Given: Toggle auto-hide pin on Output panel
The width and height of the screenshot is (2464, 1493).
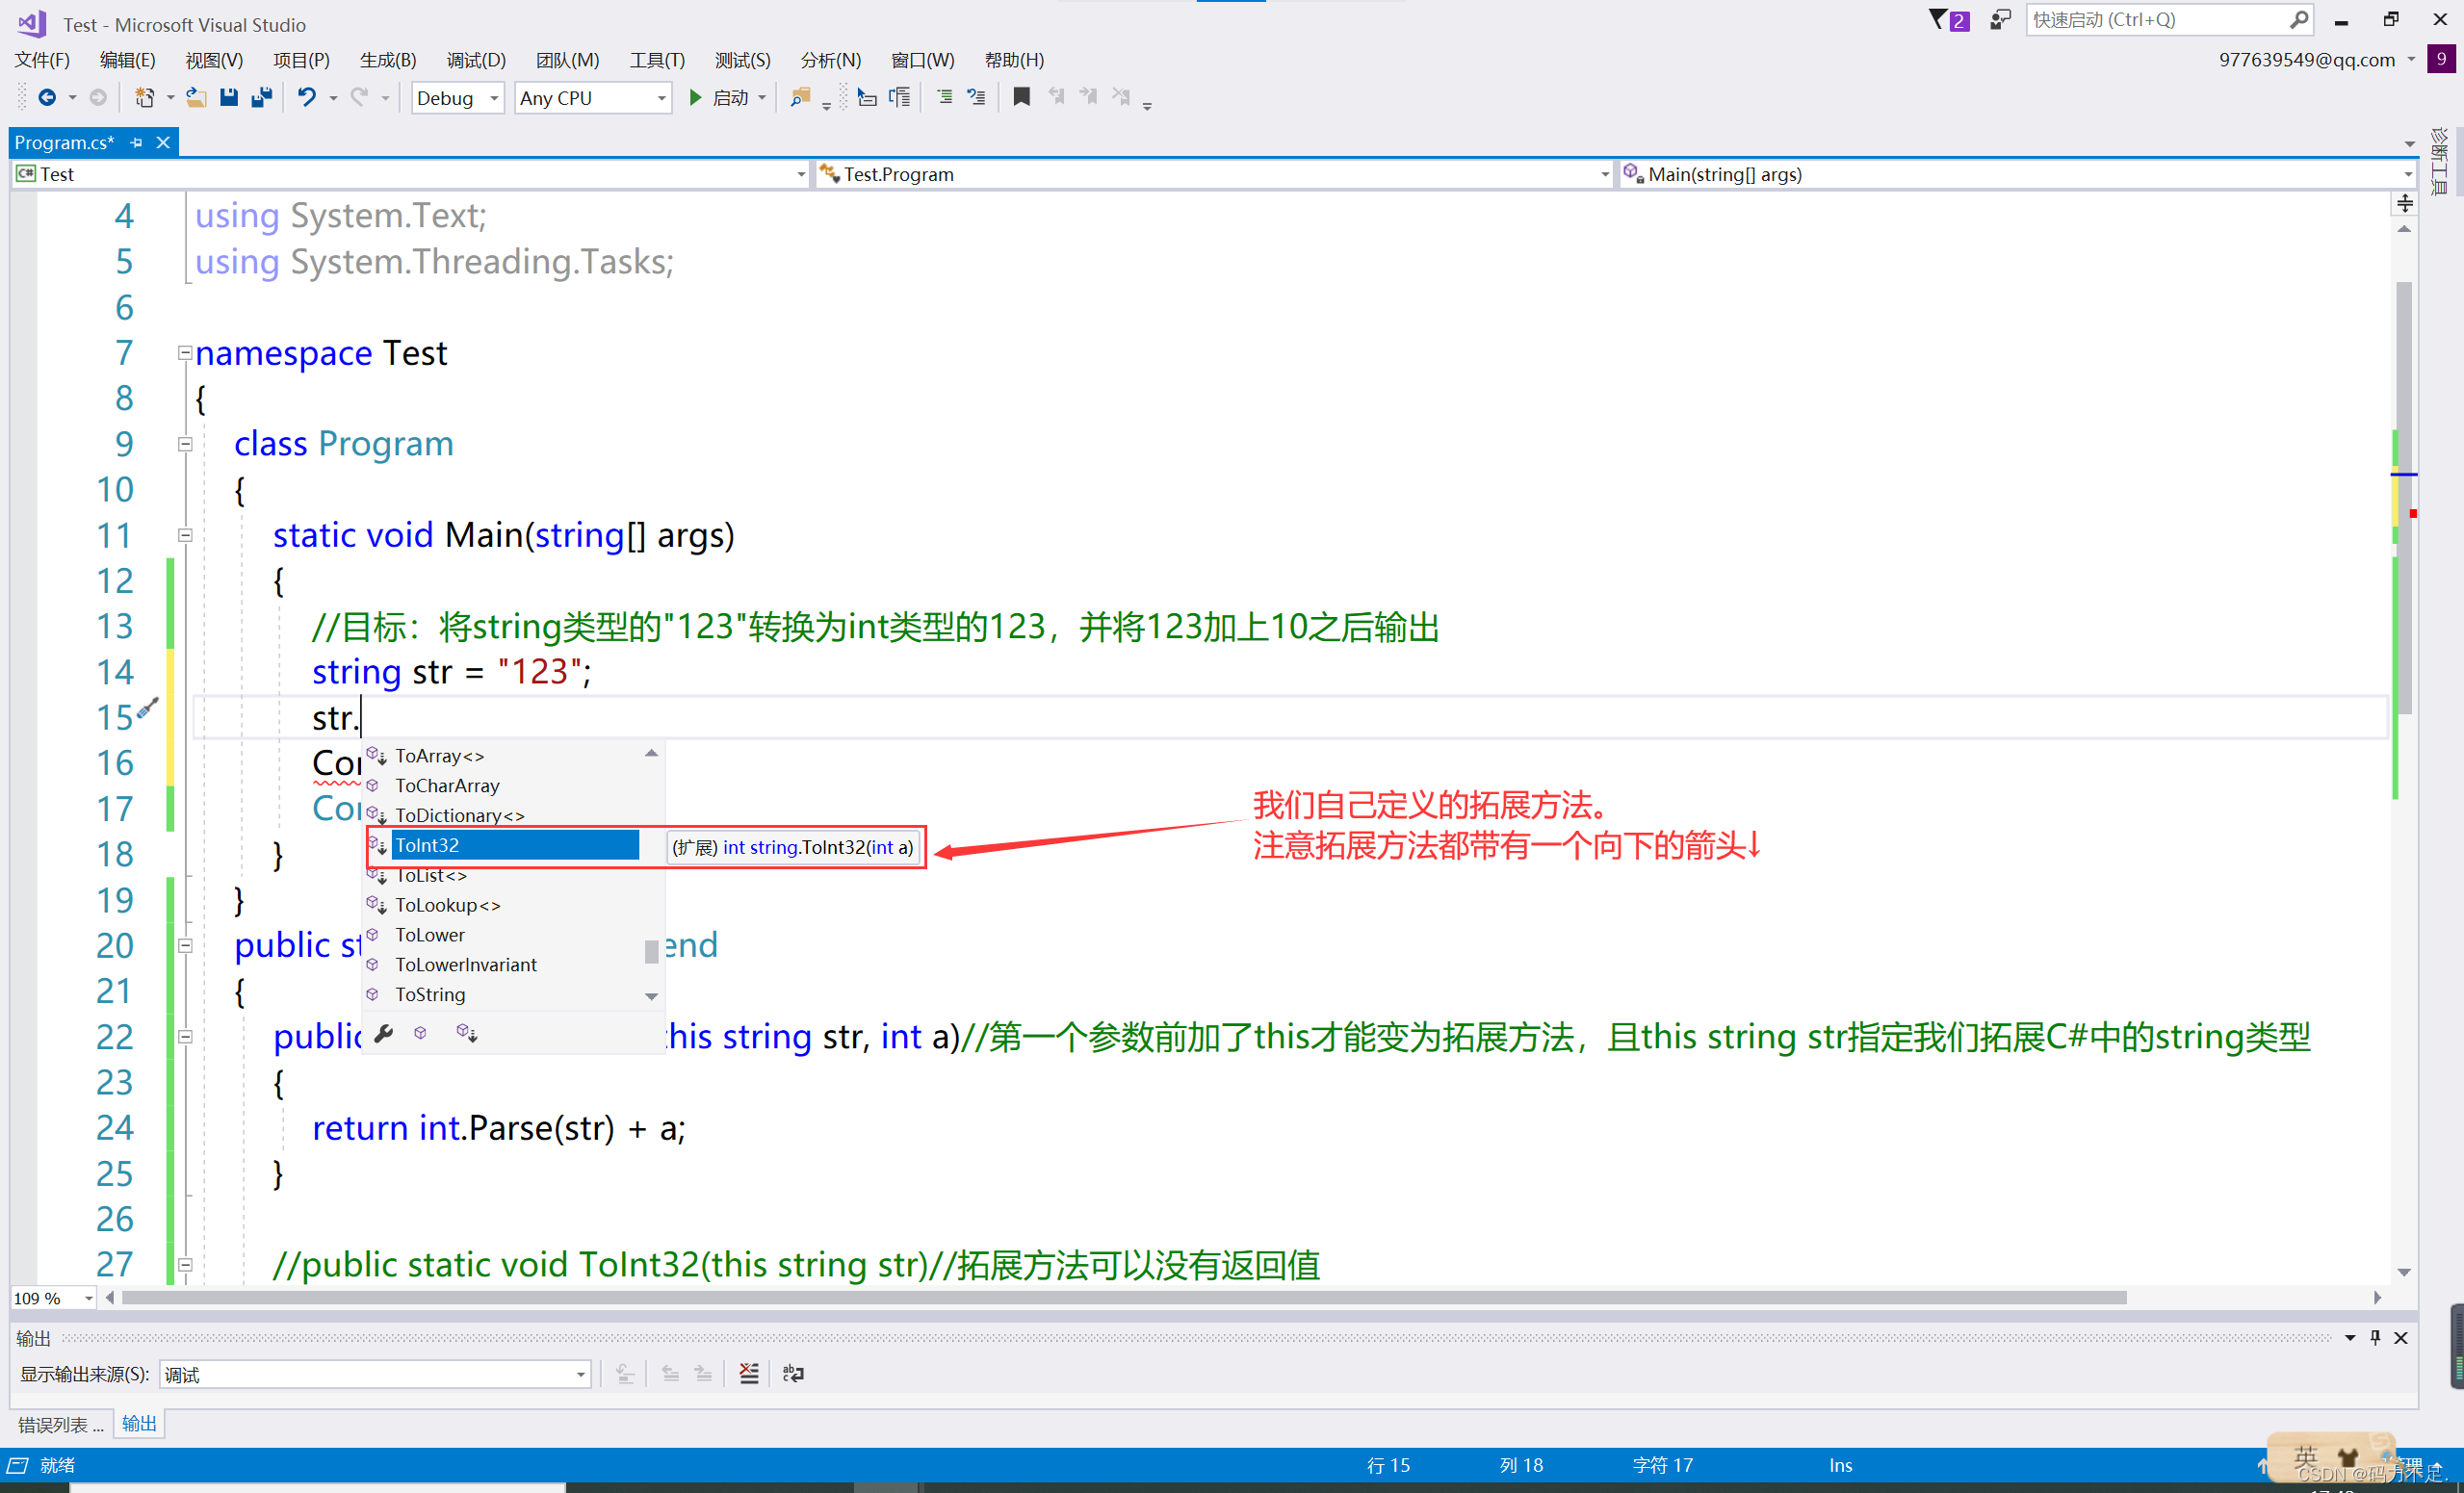Looking at the screenshot, I should pyautogui.click(x=2375, y=1337).
